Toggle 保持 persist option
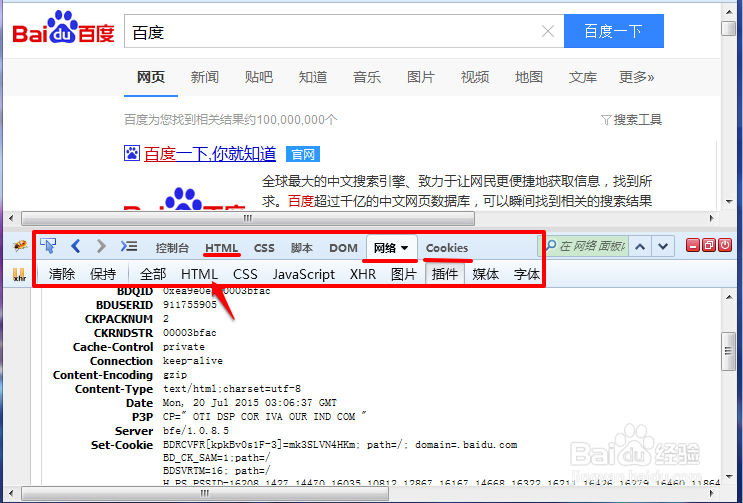The width and height of the screenshot is (743, 503). 103,274
